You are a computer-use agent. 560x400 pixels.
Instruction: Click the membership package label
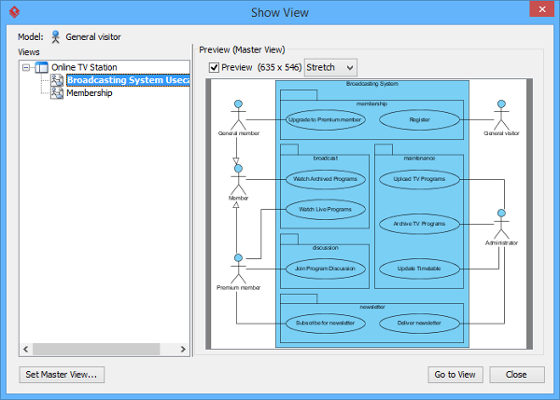372,104
